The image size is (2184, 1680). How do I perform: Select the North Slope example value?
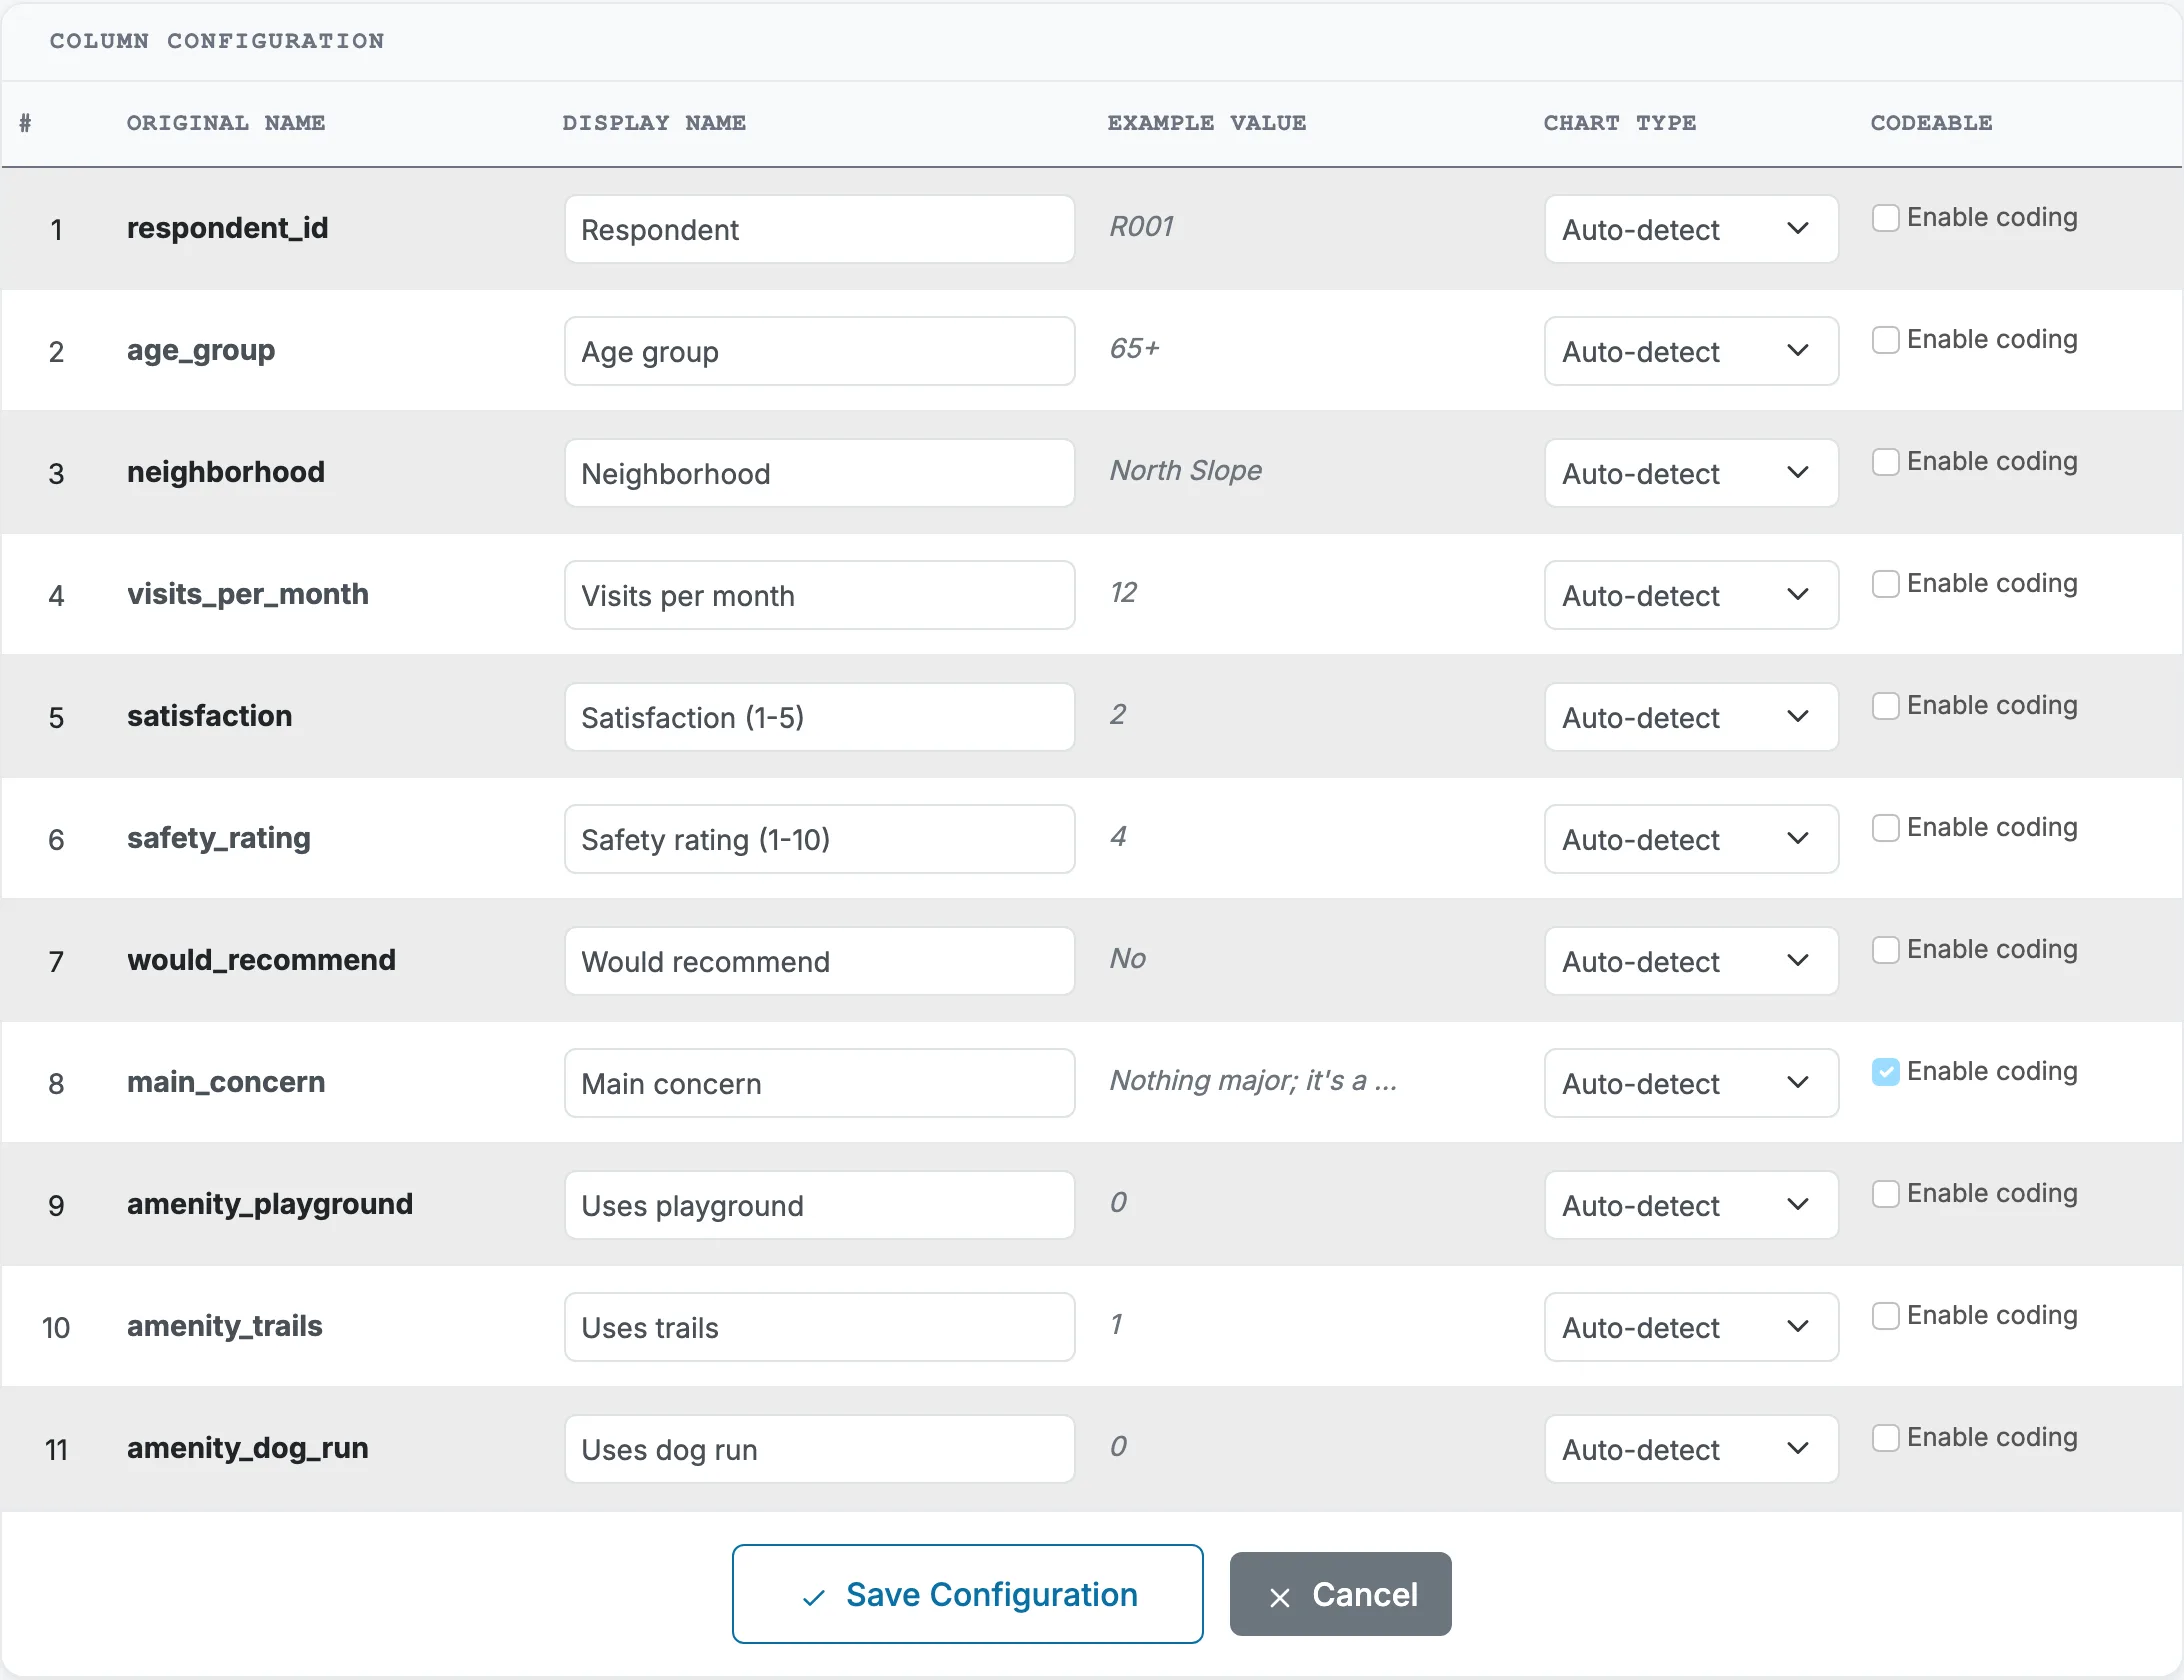[x=1185, y=470]
